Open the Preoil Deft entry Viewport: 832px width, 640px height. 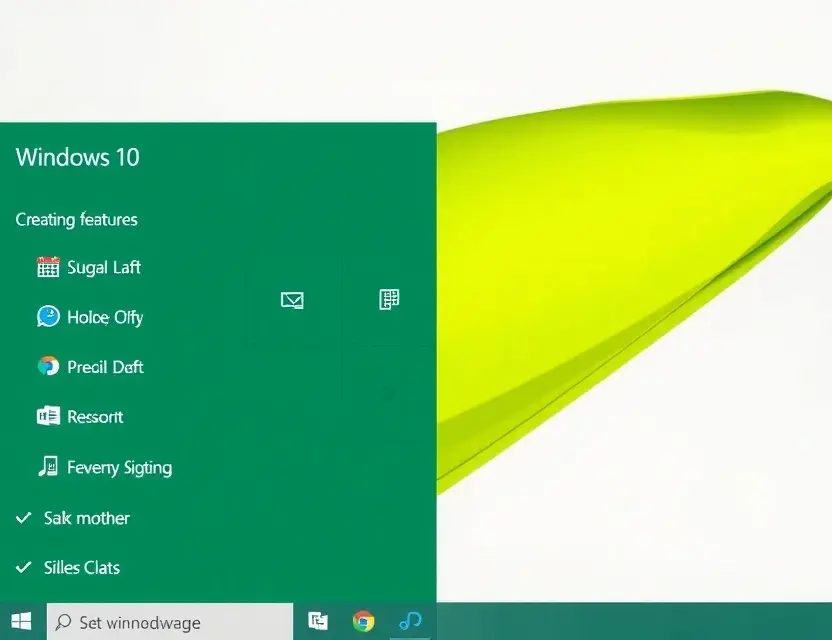point(105,367)
